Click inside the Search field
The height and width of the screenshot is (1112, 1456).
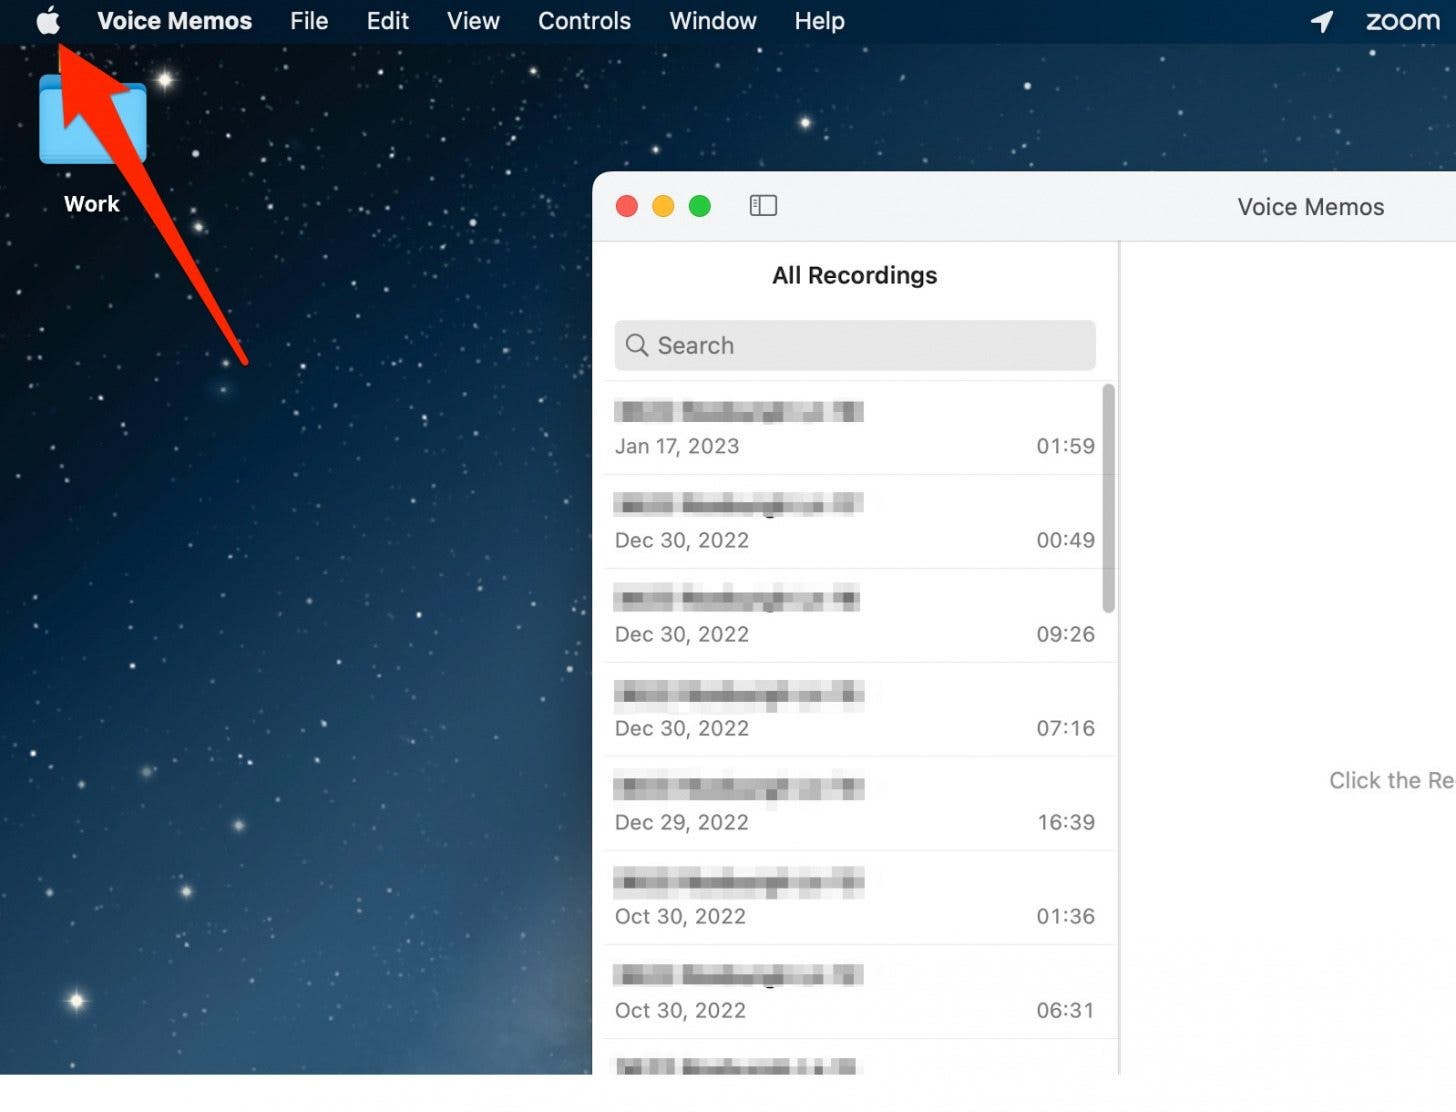855,345
